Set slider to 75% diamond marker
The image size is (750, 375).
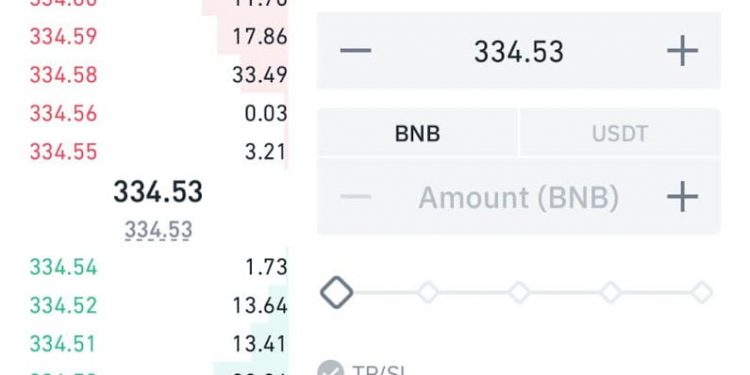(611, 292)
